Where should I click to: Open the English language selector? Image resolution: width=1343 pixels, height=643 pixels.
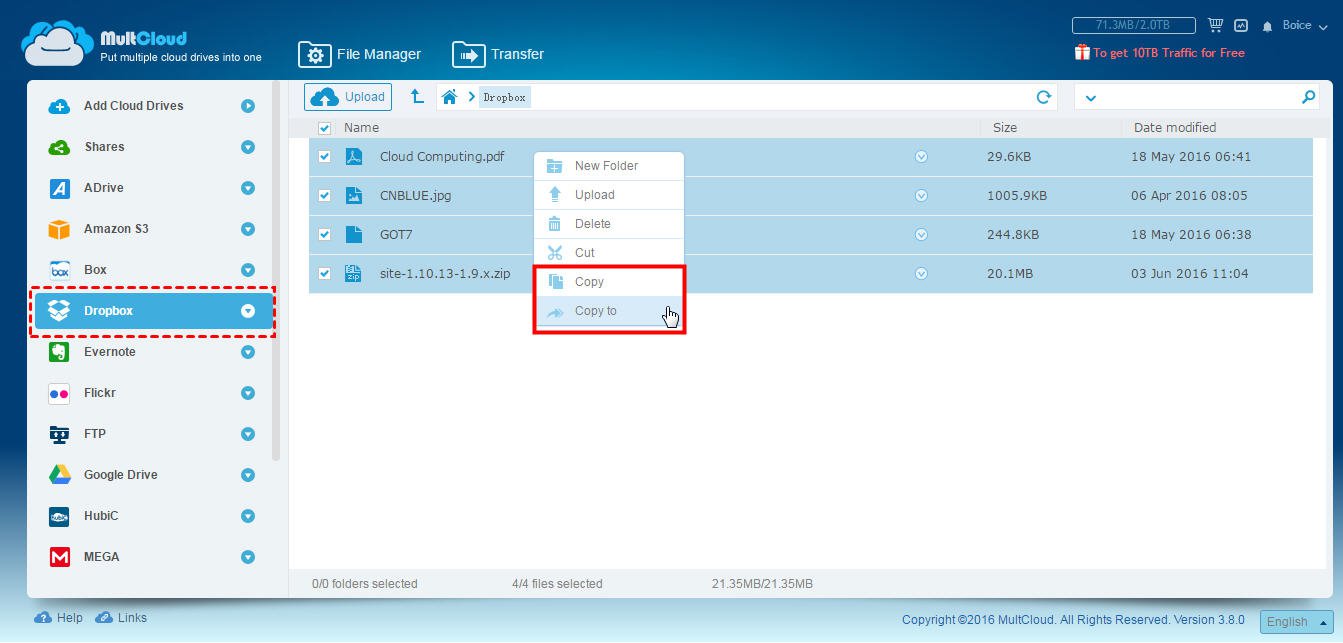(x=1297, y=621)
